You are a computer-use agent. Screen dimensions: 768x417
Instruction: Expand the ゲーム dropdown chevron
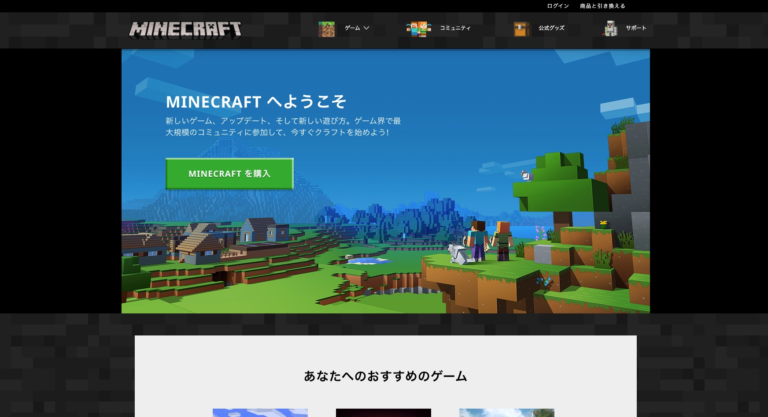pos(366,28)
